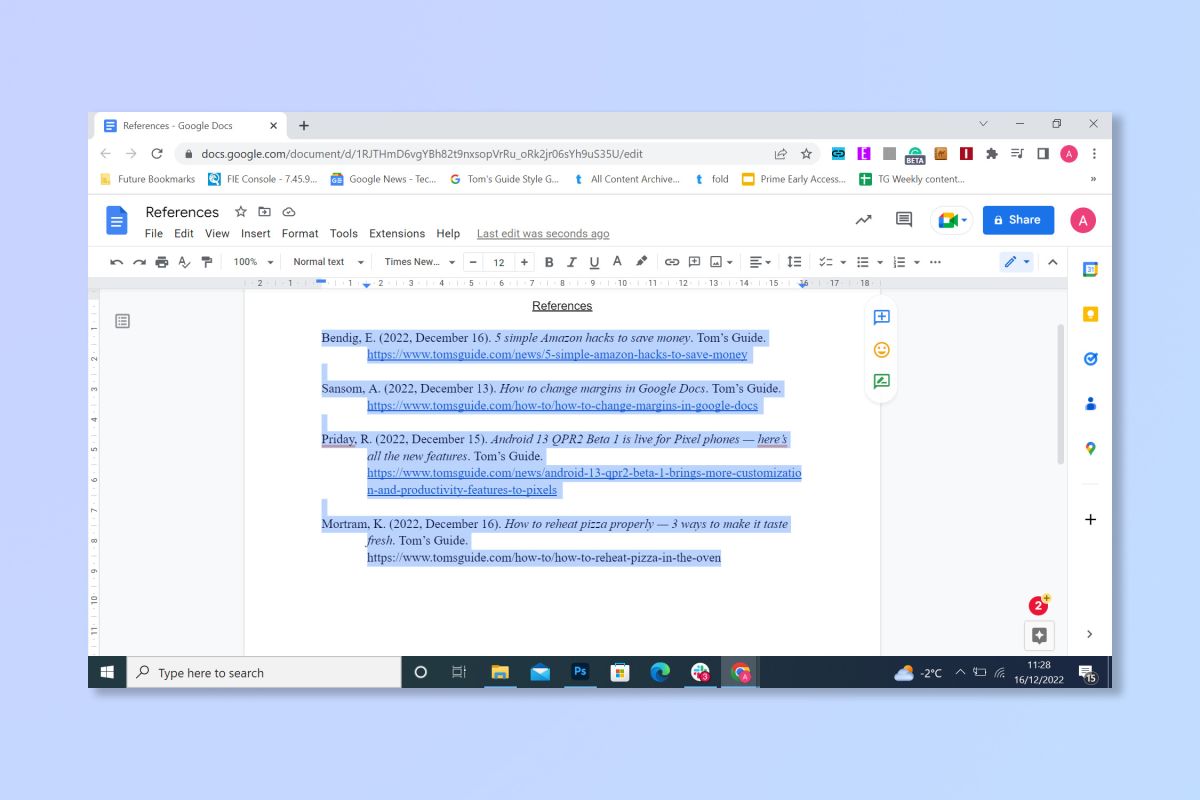This screenshot has width=1200, height=800.
Task: Open the Normal text style dropdown
Action: [328, 262]
